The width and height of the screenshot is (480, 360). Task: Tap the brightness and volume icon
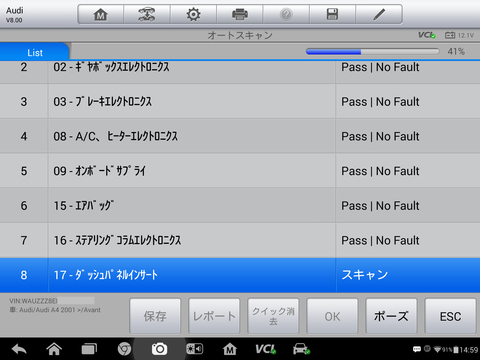(194, 349)
